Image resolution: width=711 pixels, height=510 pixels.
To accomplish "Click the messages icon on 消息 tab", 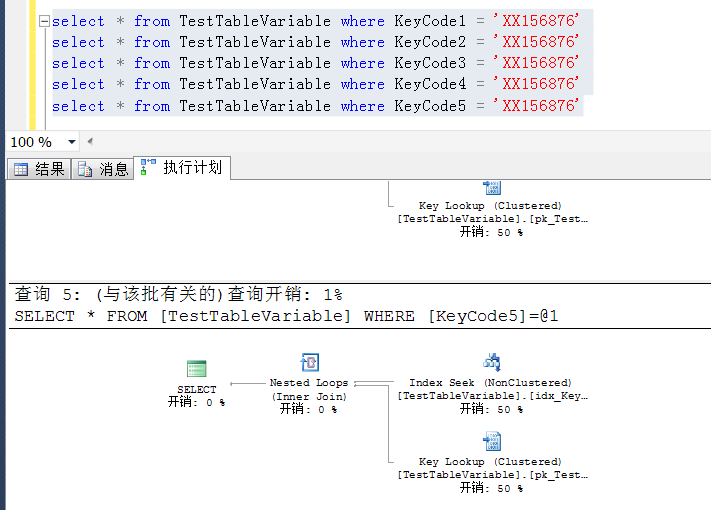I will click(x=85, y=169).
